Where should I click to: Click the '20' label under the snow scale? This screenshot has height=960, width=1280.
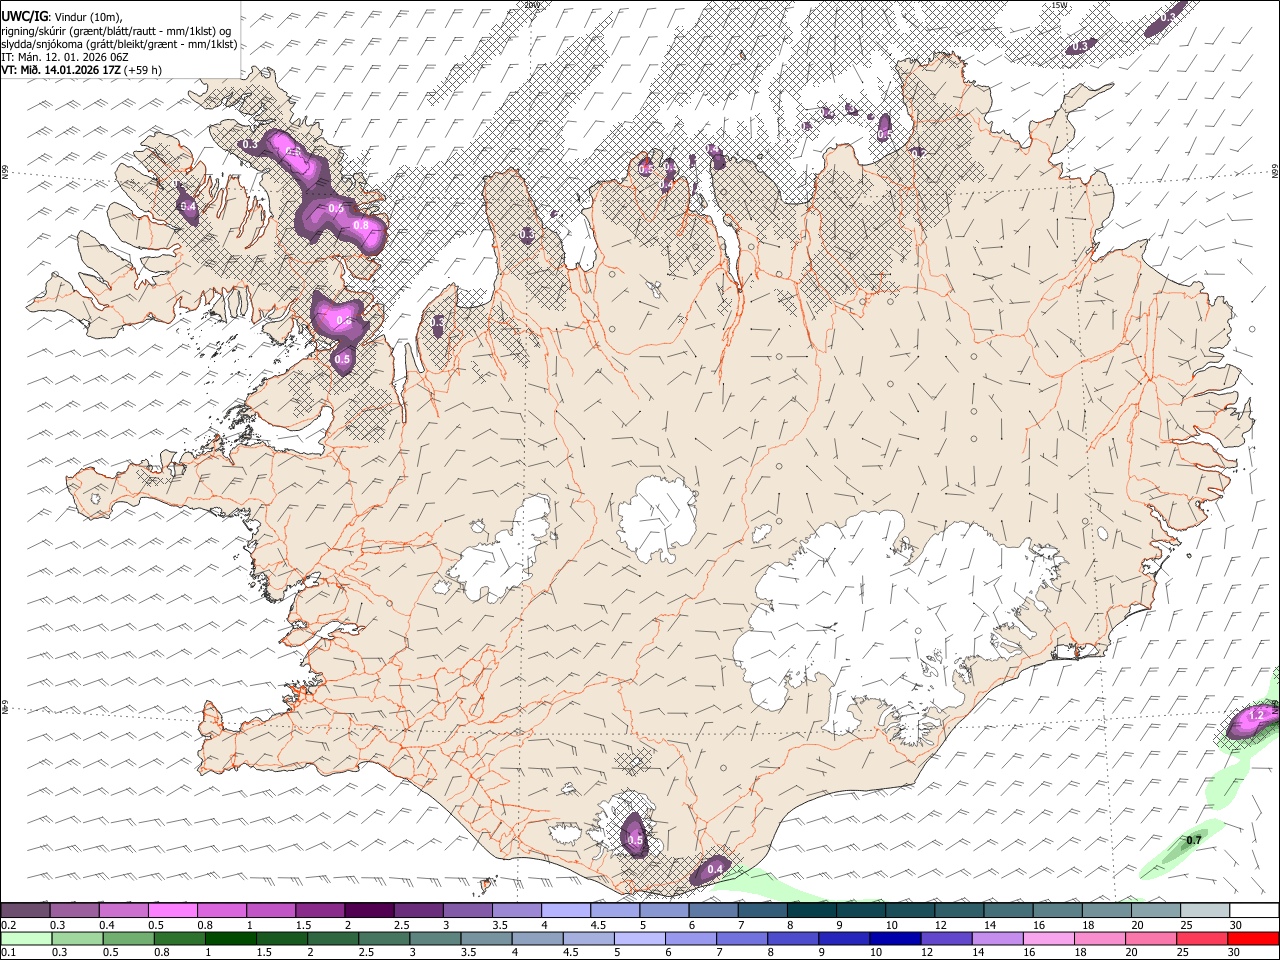(x=1137, y=925)
